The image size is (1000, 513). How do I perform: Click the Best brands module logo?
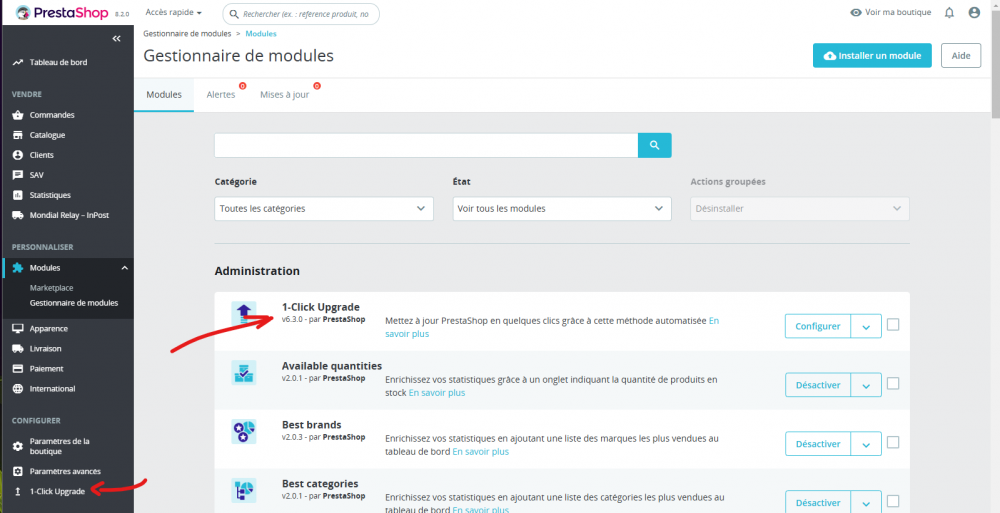244,431
